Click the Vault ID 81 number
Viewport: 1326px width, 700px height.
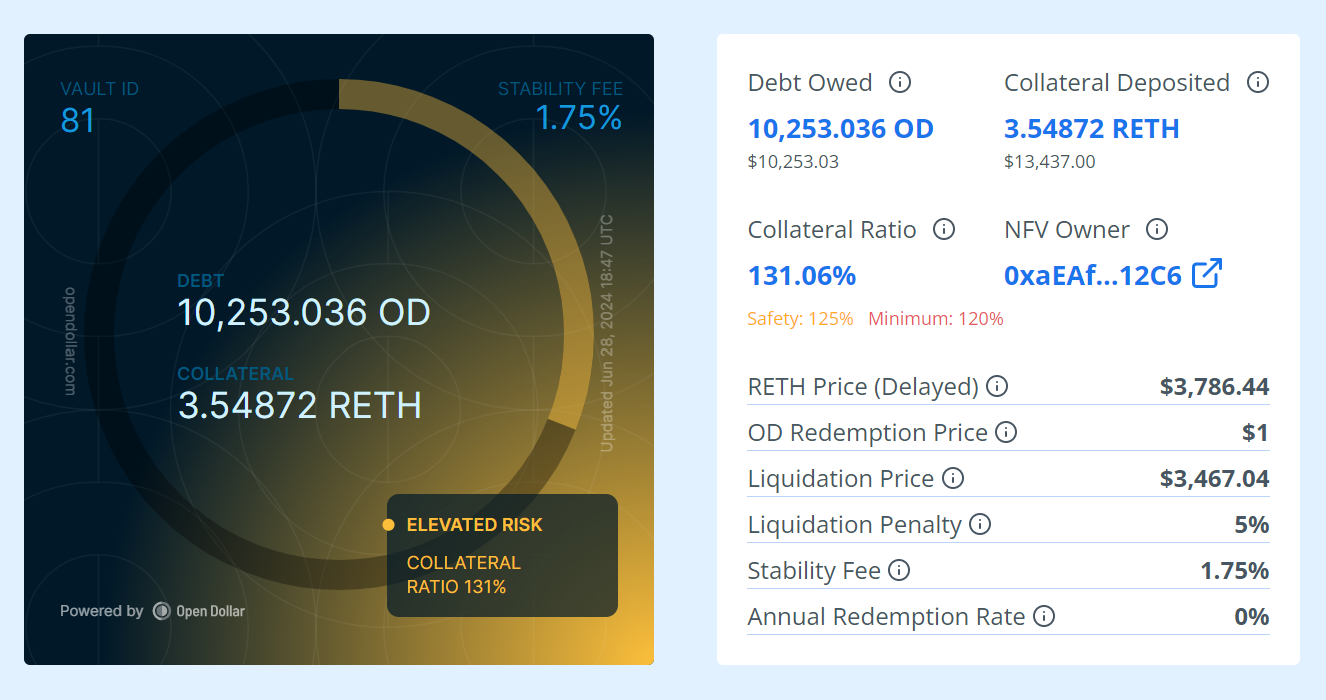coord(78,120)
